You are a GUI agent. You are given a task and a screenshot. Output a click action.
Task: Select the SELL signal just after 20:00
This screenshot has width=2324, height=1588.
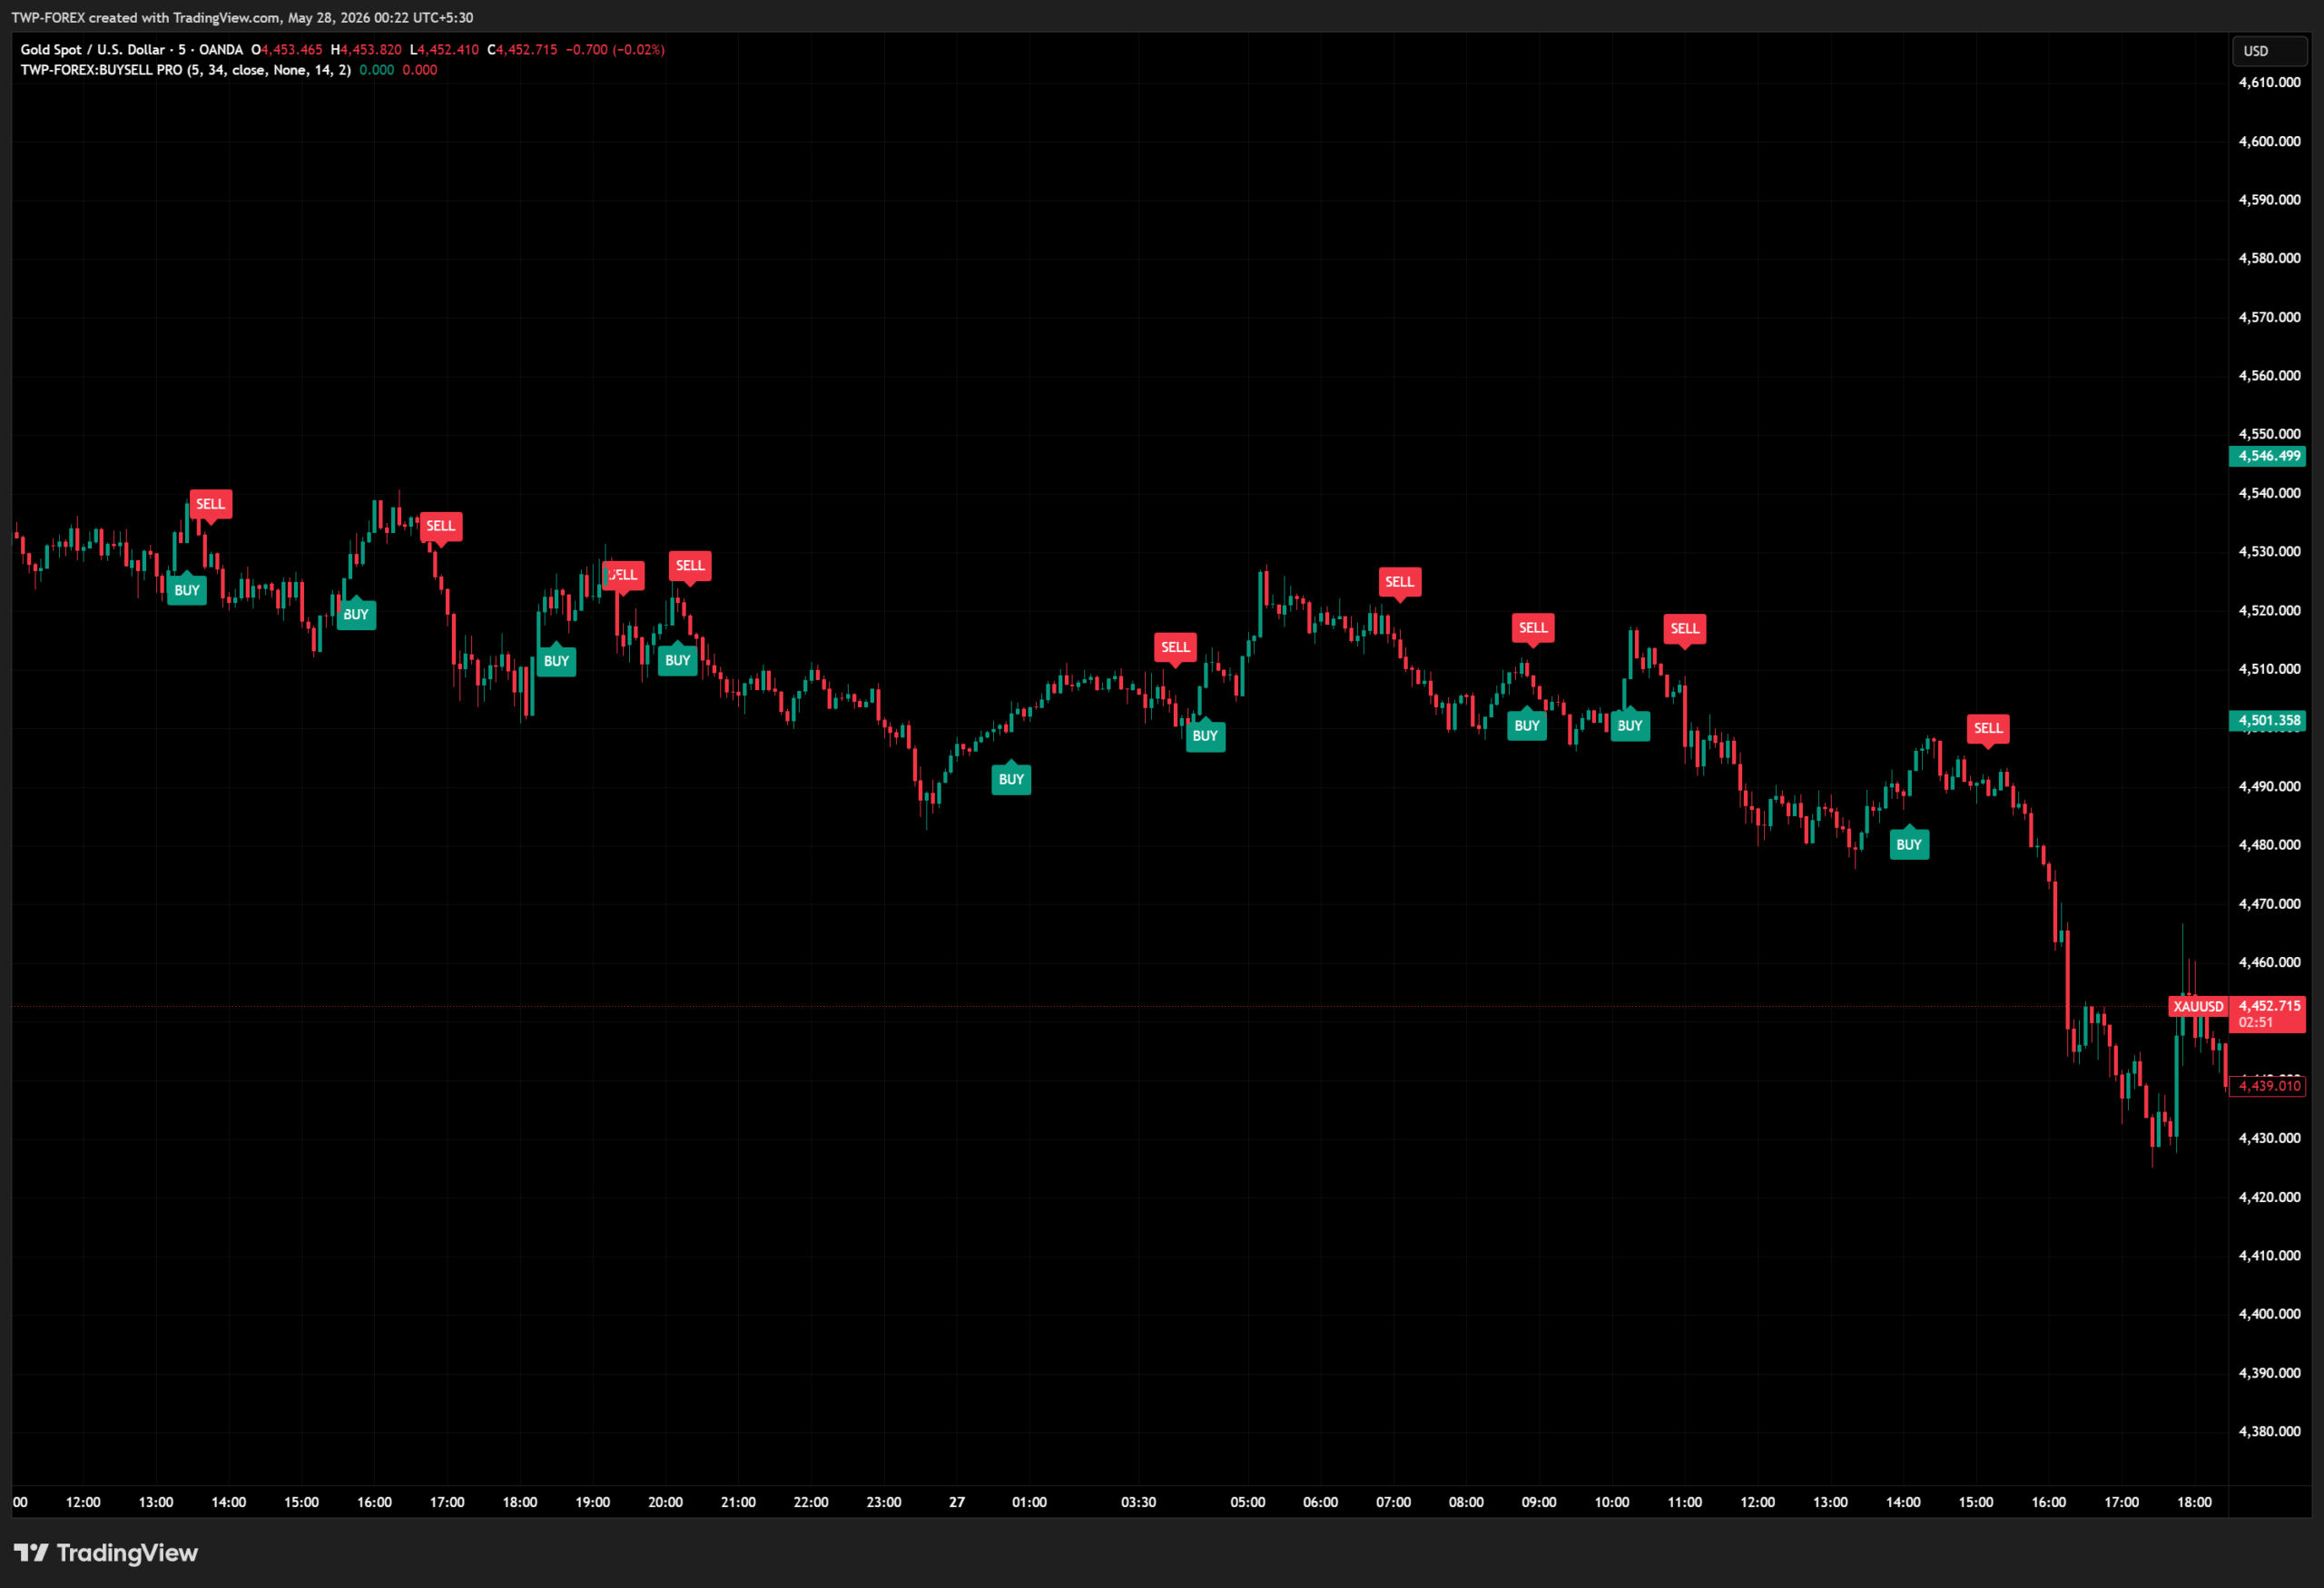[x=690, y=566]
